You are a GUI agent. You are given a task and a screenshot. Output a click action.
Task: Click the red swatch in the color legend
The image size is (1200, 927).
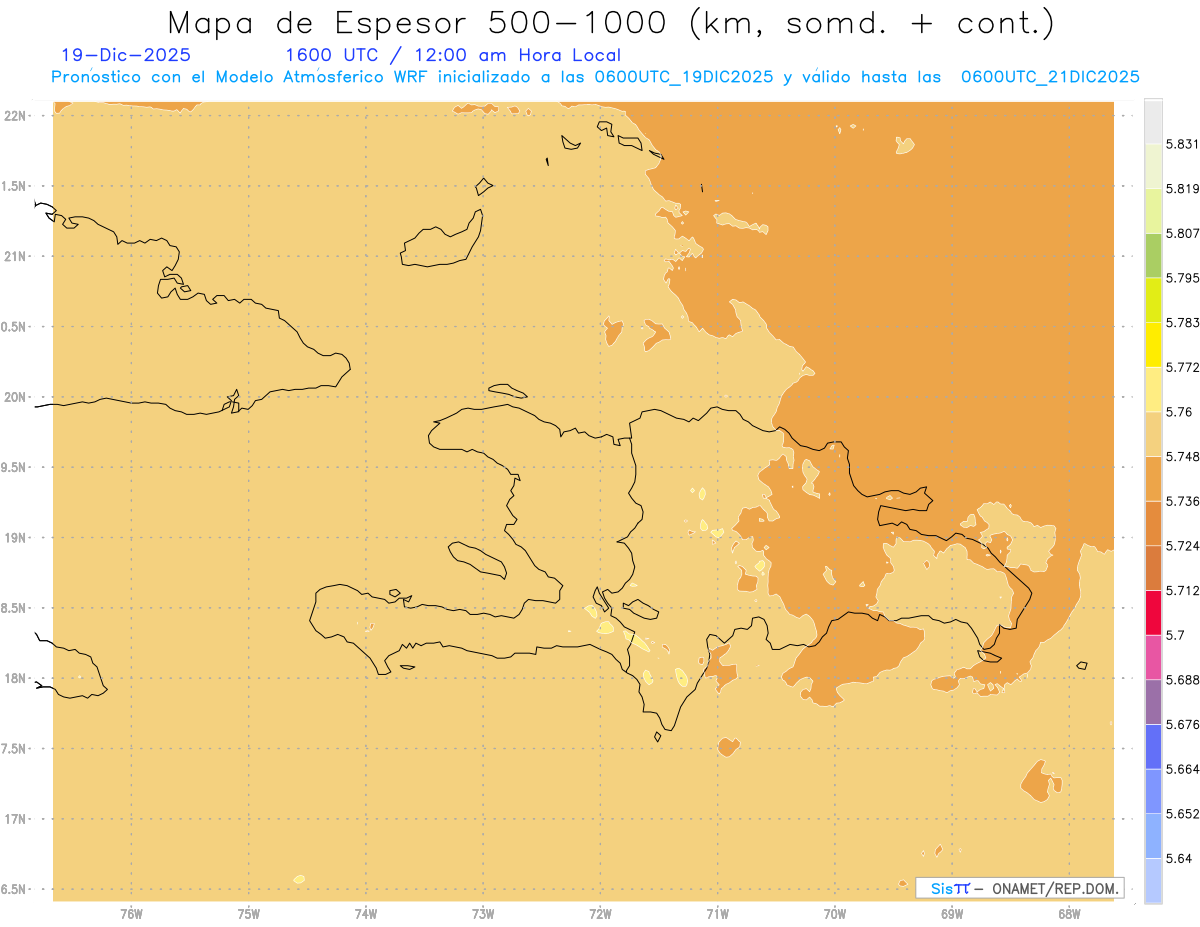pos(1153,612)
